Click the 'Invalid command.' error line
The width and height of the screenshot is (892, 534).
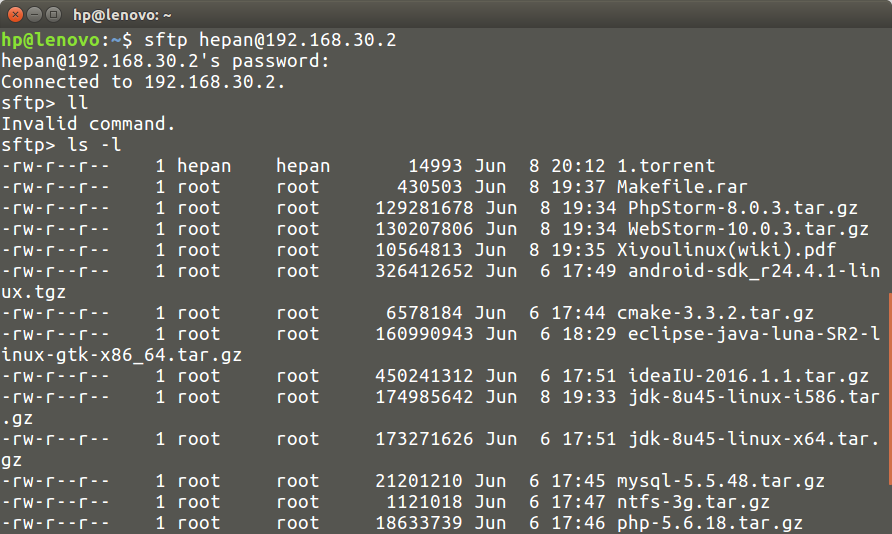point(88,124)
